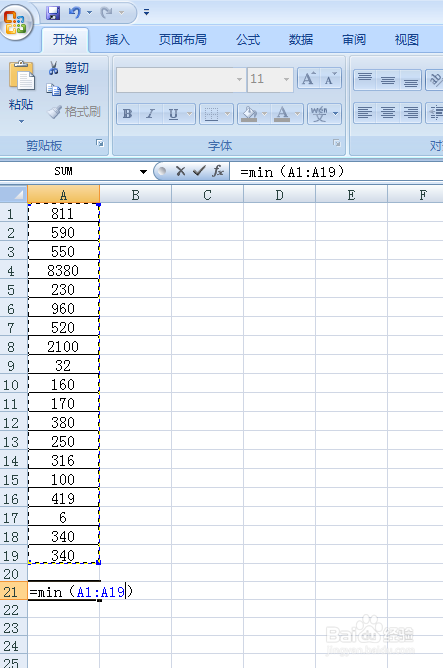Image resolution: width=443 pixels, height=668 pixels.
Task: Align text left
Action: tap(365, 113)
